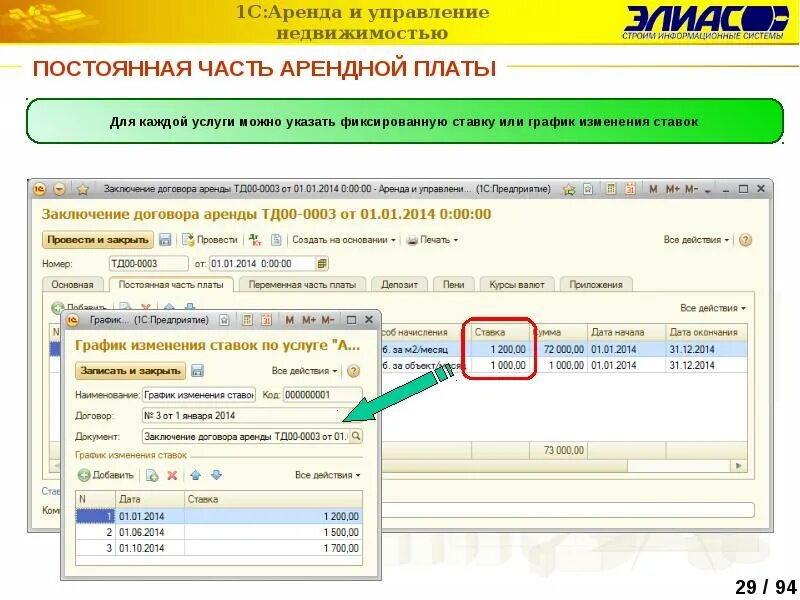Click the 'Дата начала' column header

point(626,332)
